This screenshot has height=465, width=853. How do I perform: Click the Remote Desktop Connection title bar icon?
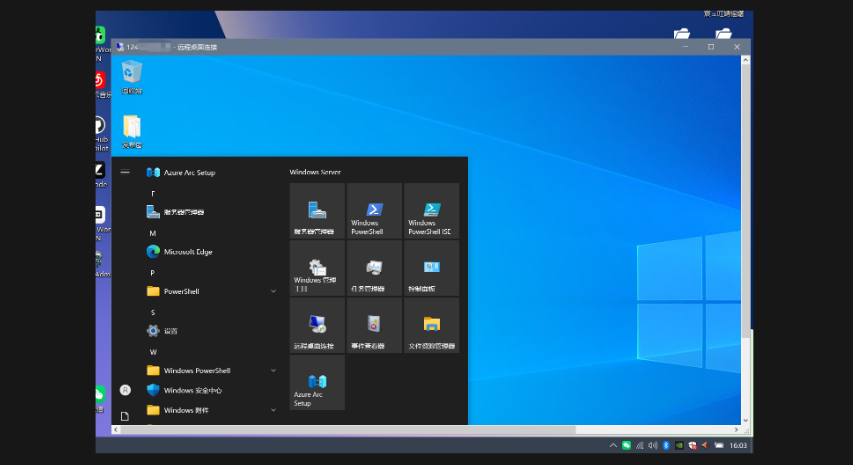click(120, 47)
